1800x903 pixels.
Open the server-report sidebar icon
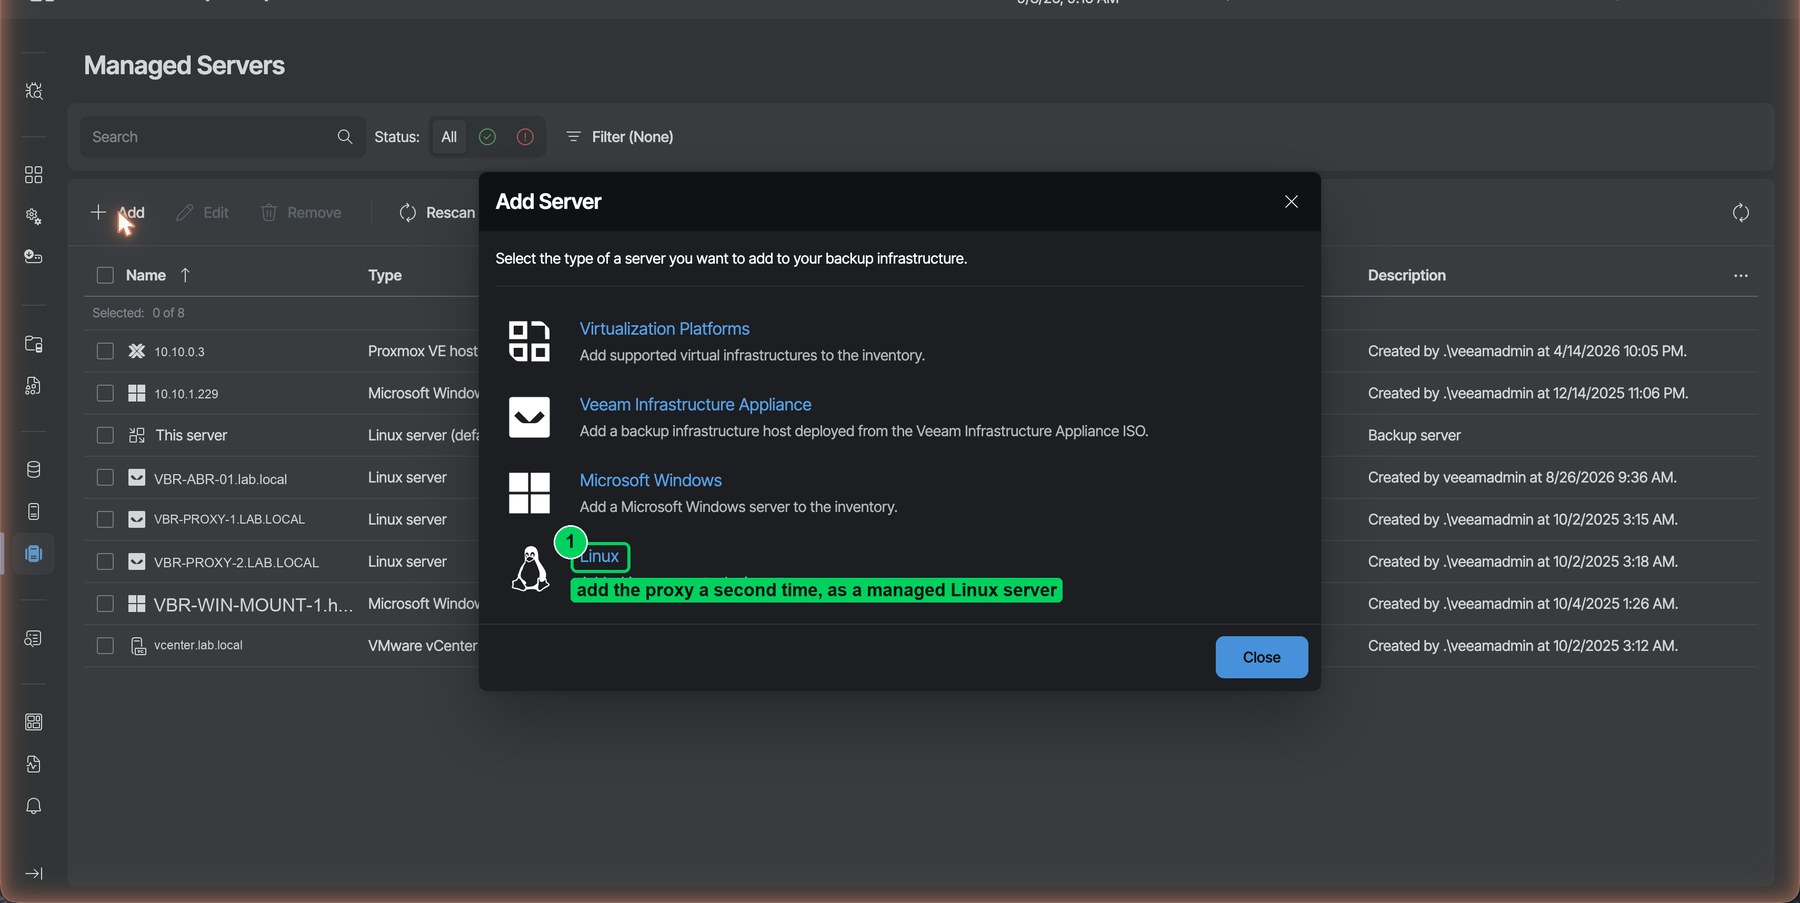[33, 638]
